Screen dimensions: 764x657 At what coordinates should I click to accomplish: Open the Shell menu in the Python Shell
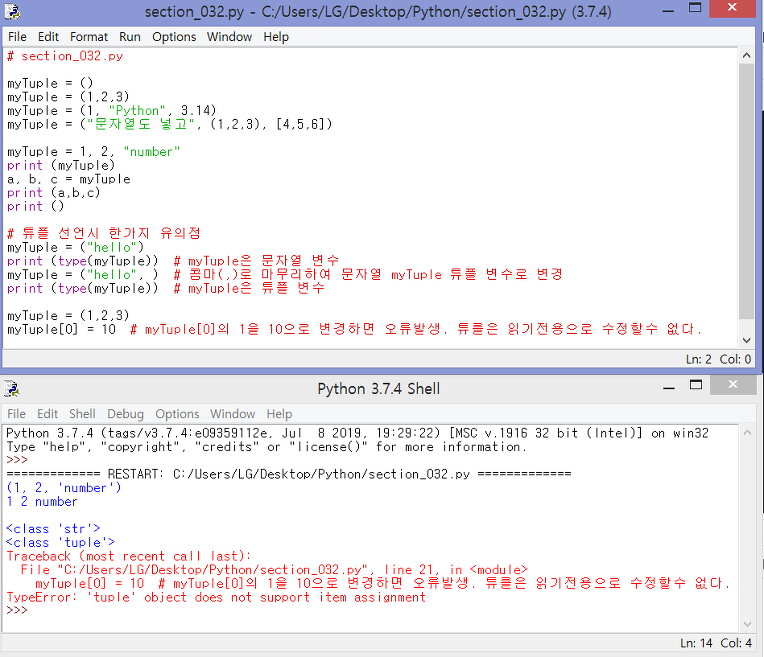click(x=82, y=414)
